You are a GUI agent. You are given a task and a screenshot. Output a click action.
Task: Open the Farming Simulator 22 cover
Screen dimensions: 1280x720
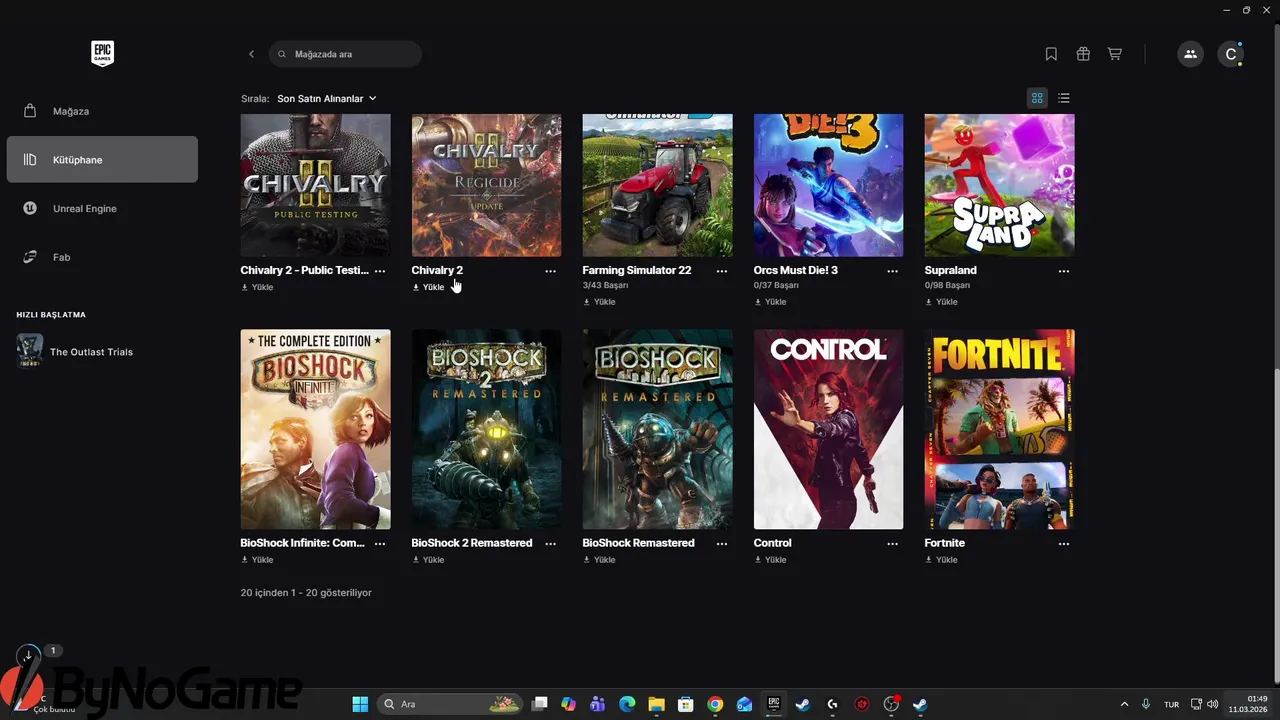[658, 185]
